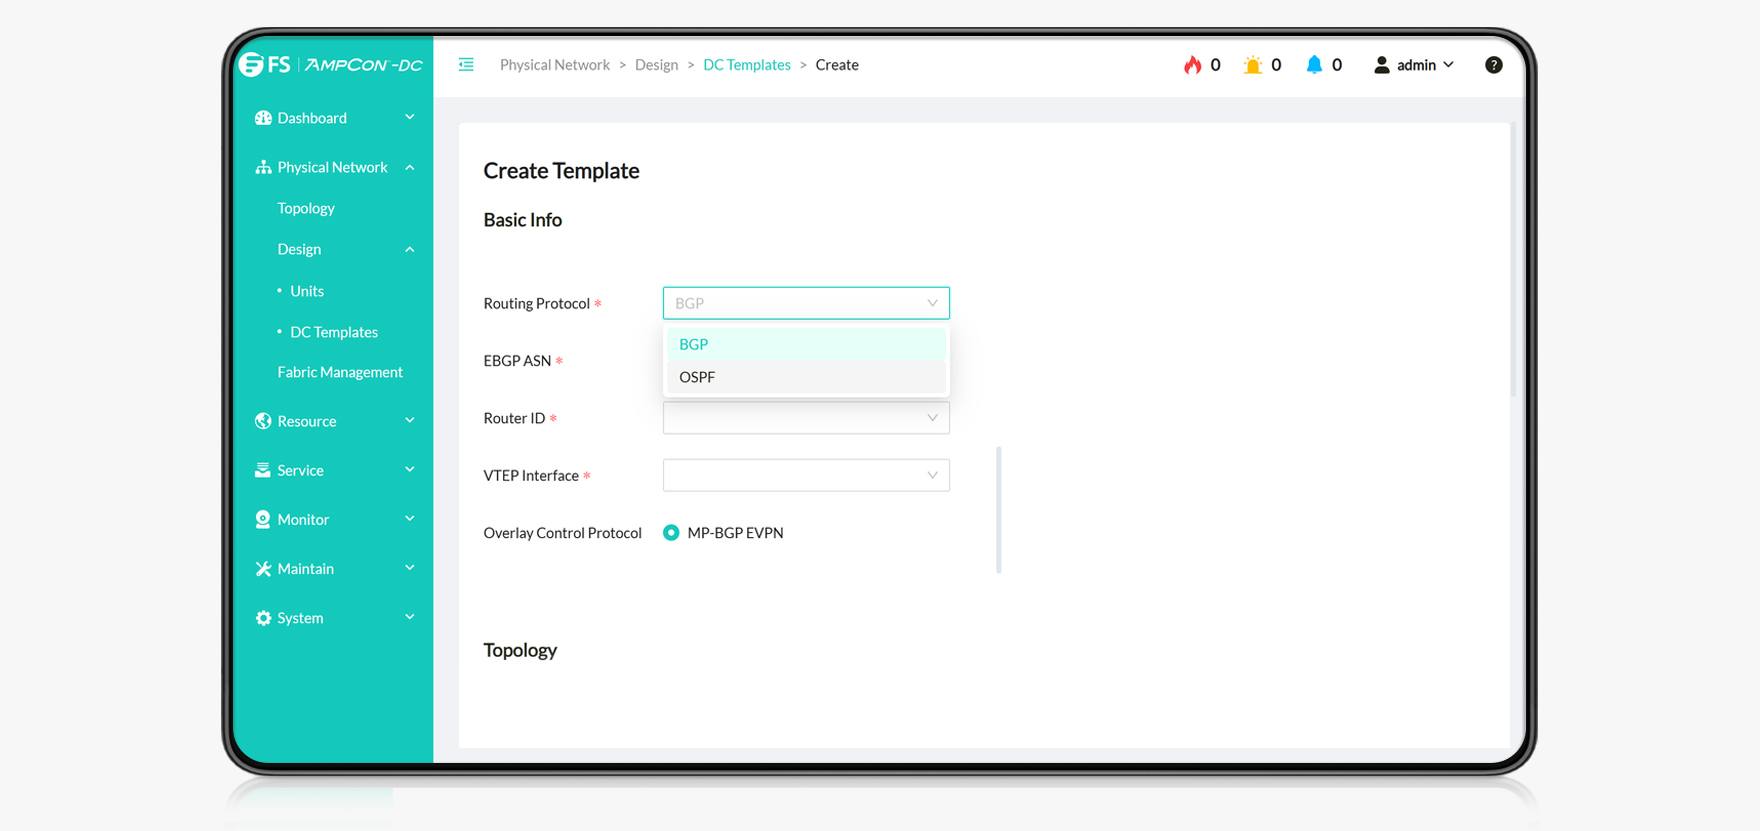Open the VTEP Interface dropdown
The image size is (1760, 831).
click(805, 475)
